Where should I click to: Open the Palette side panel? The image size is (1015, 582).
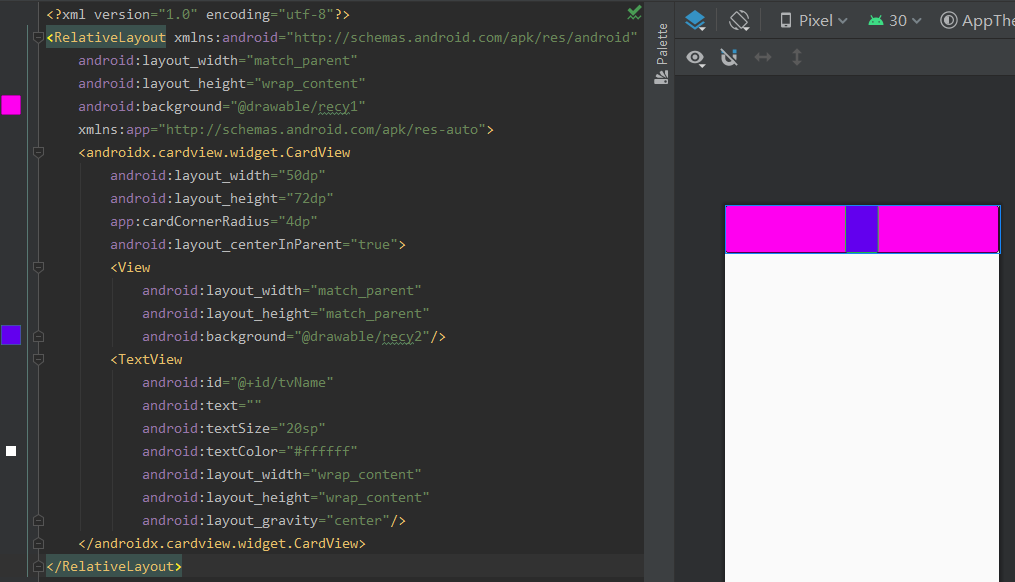(x=662, y=54)
